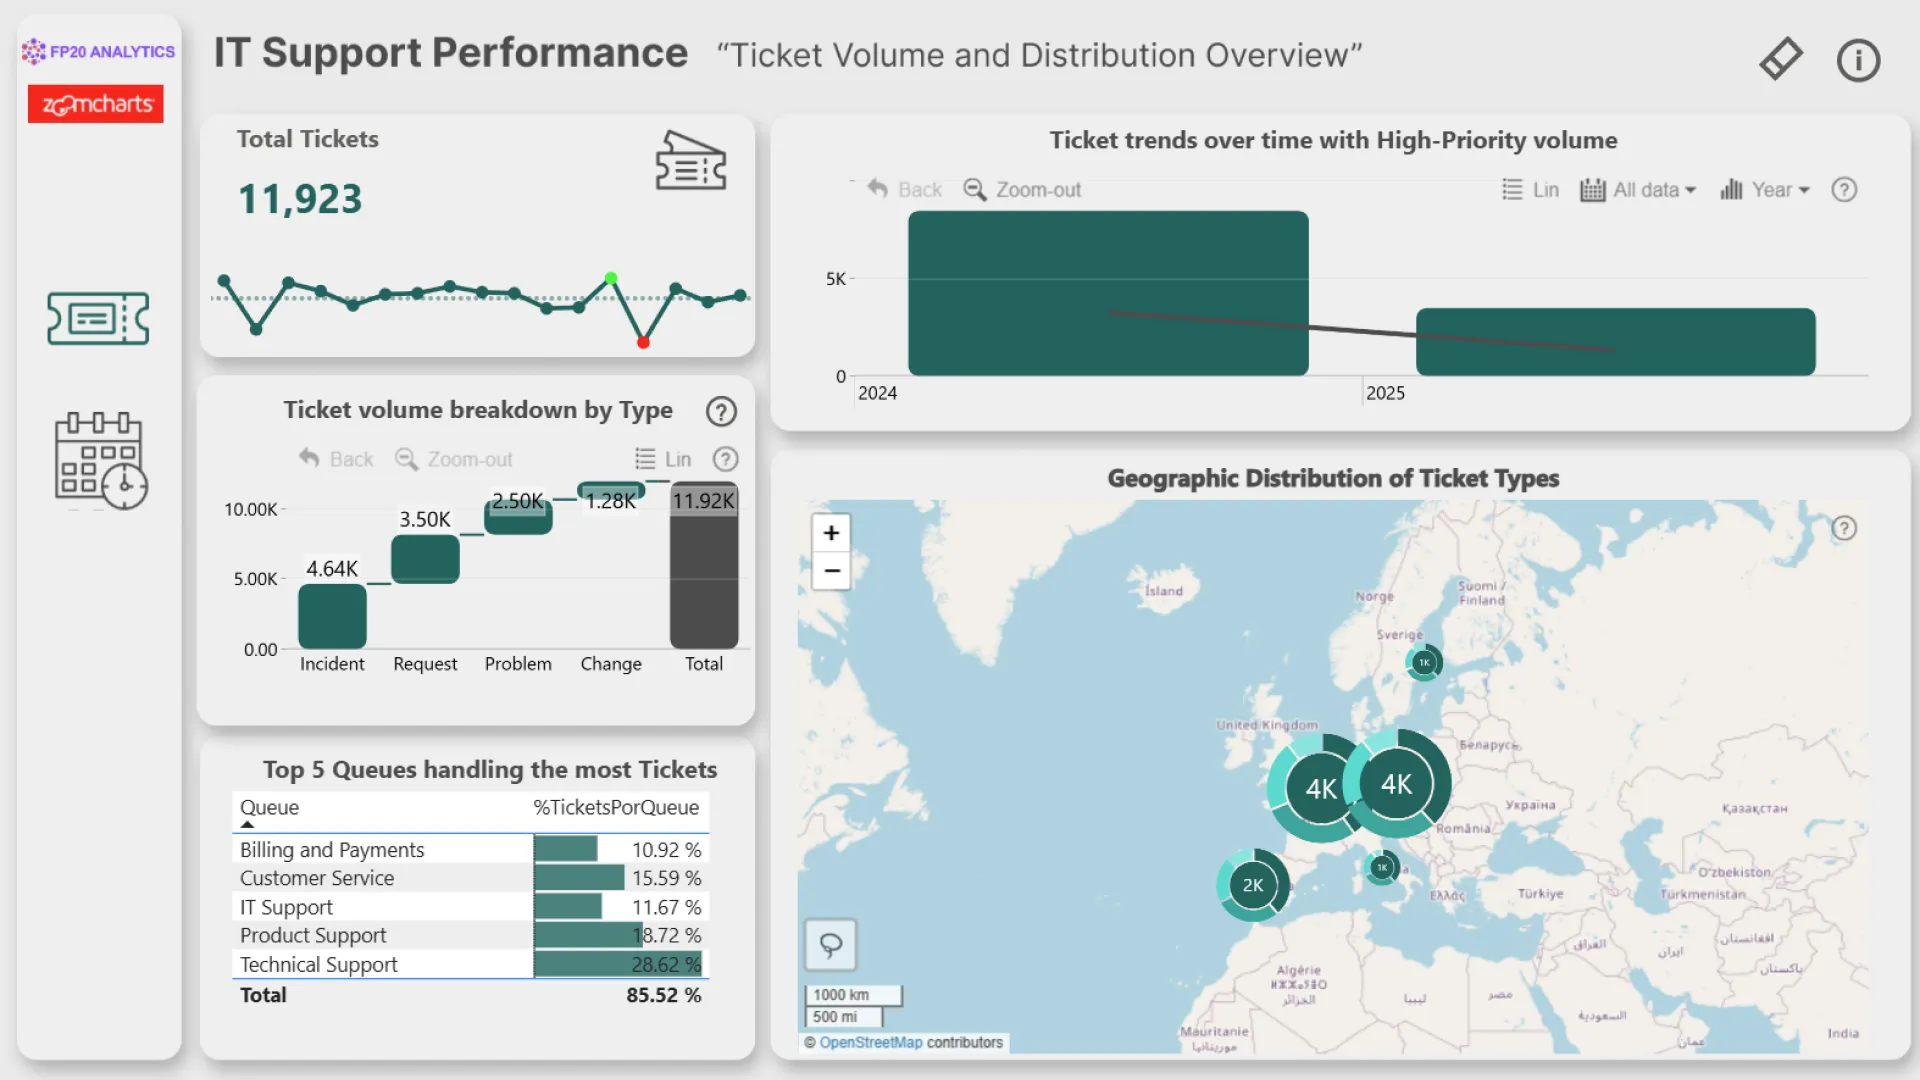The height and width of the screenshot is (1080, 1920).
Task: Click the ticket icon in Total Tickets card
Action: click(691, 160)
